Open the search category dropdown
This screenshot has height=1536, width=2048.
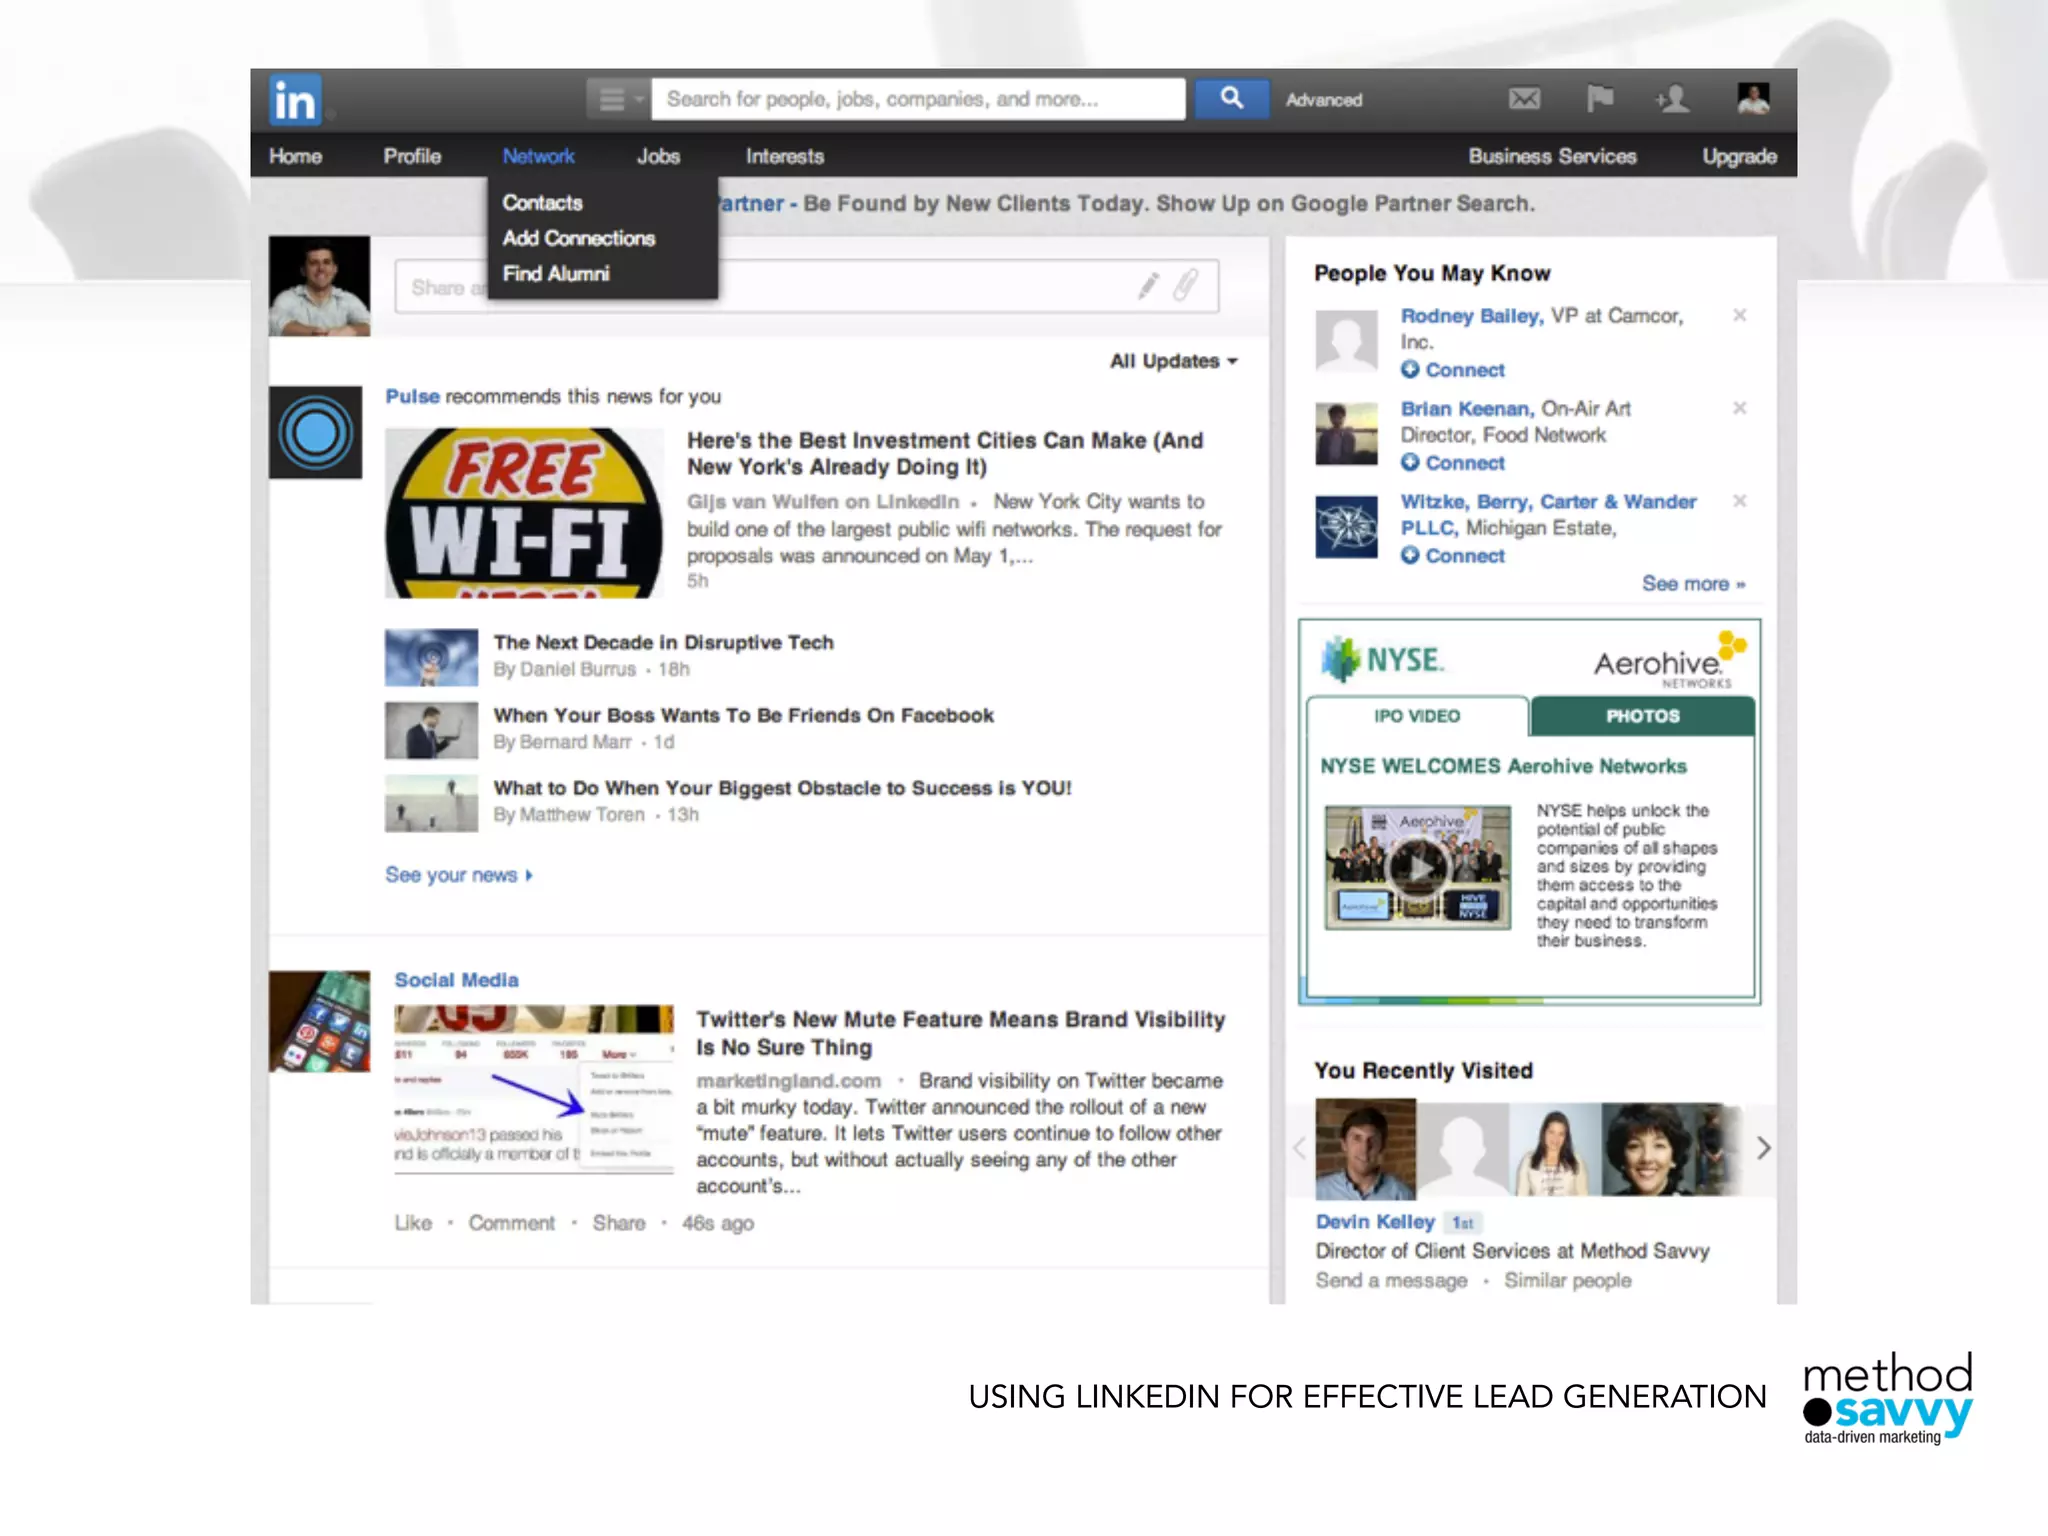coord(618,99)
